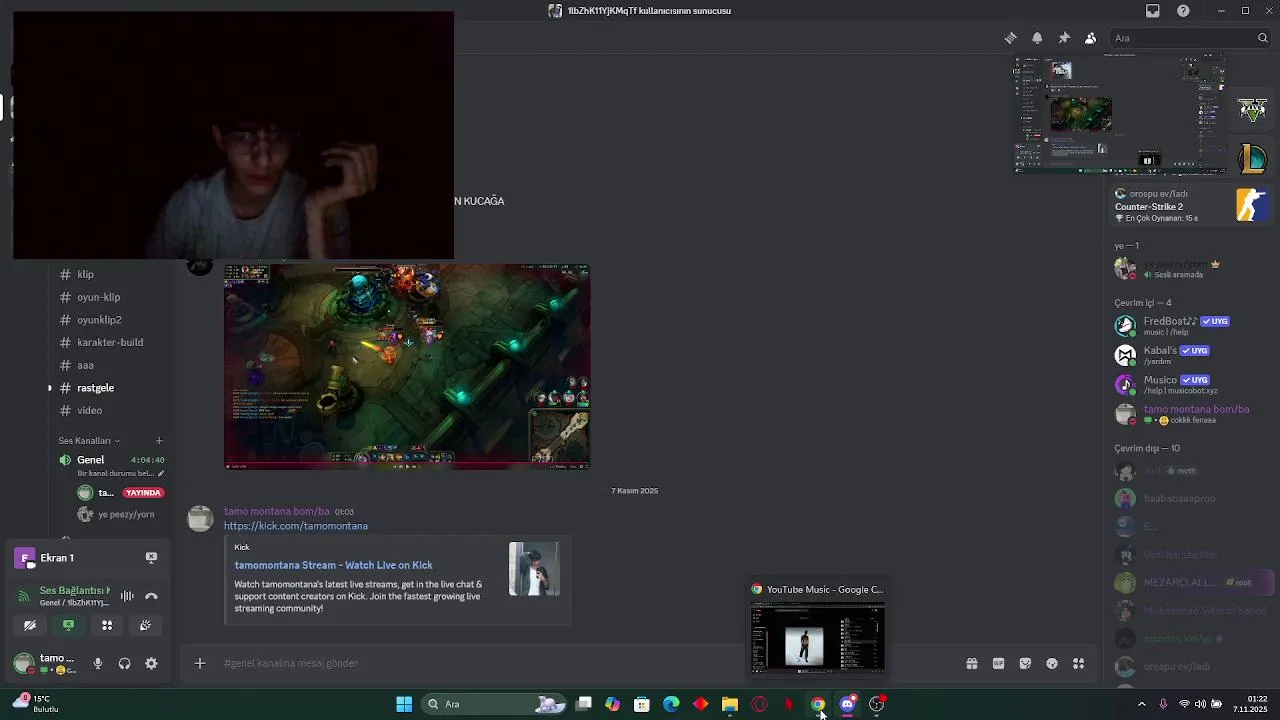Open Discord icon in taskbar

tap(847, 704)
